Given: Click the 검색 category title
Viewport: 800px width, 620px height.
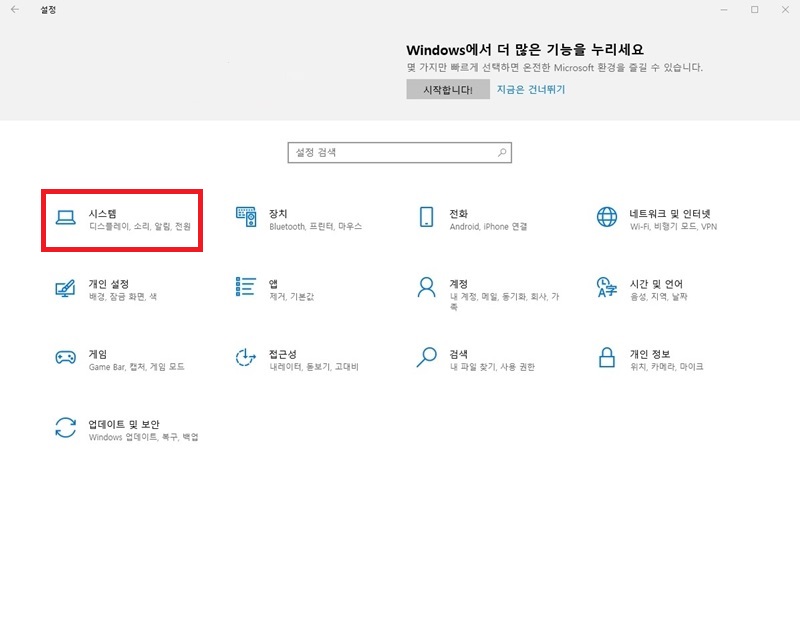Looking at the screenshot, I should (458, 354).
